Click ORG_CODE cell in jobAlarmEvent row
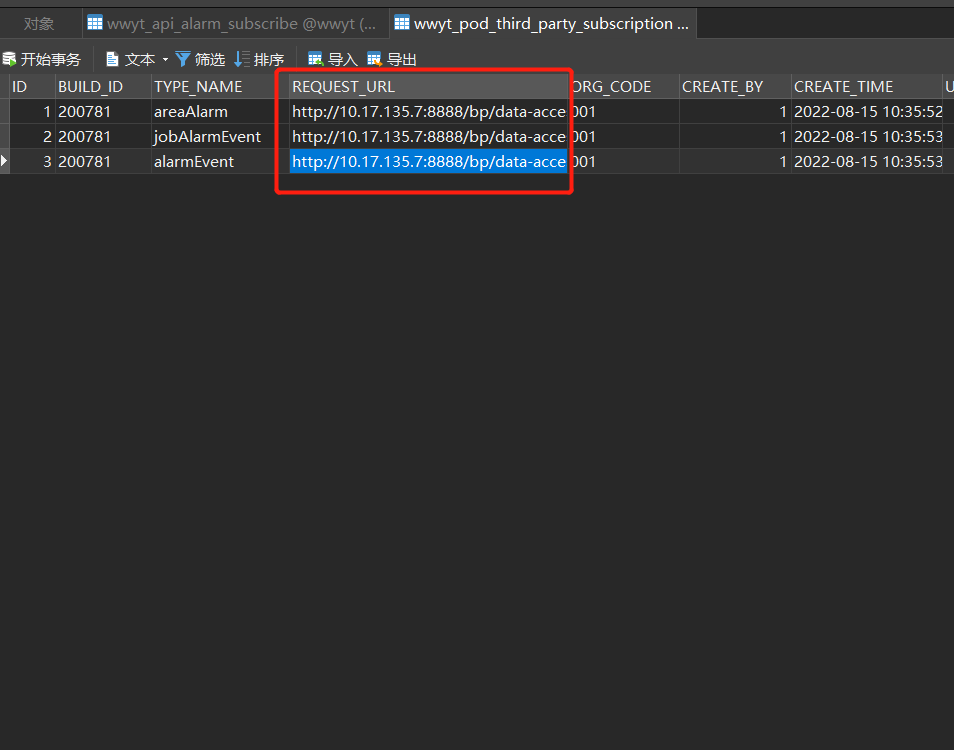This screenshot has height=750, width=954. pos(624,136)
